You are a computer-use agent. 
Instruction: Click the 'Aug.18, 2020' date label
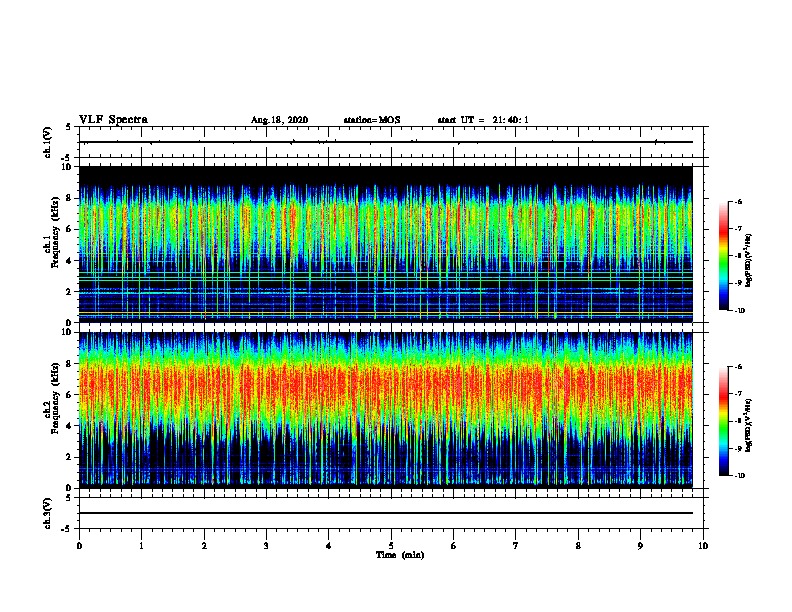pos(279,120)
